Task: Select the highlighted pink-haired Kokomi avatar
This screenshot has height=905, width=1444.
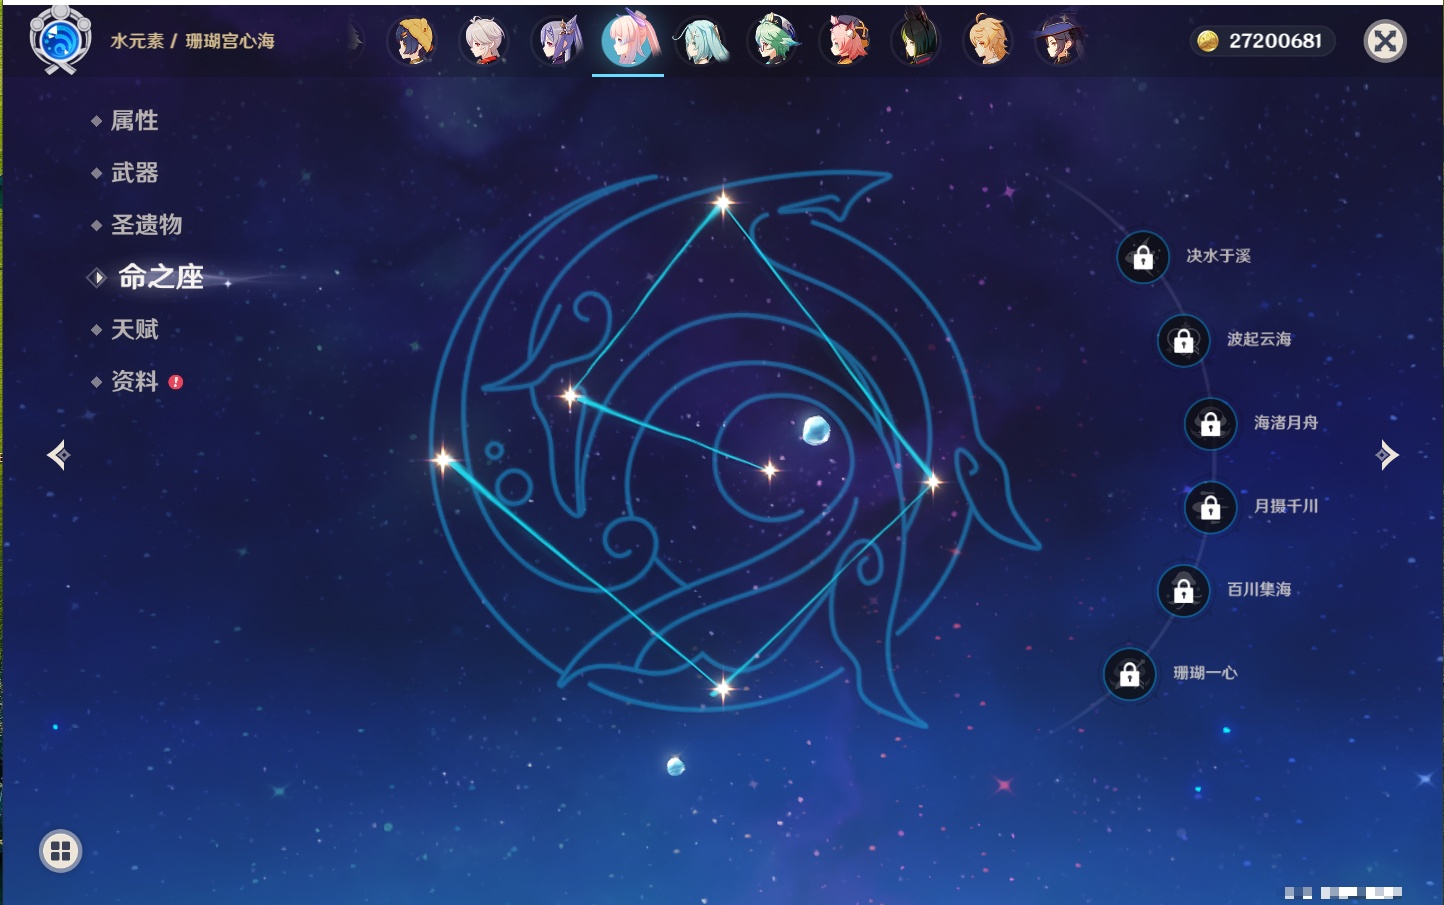Action: coord(629,40)
